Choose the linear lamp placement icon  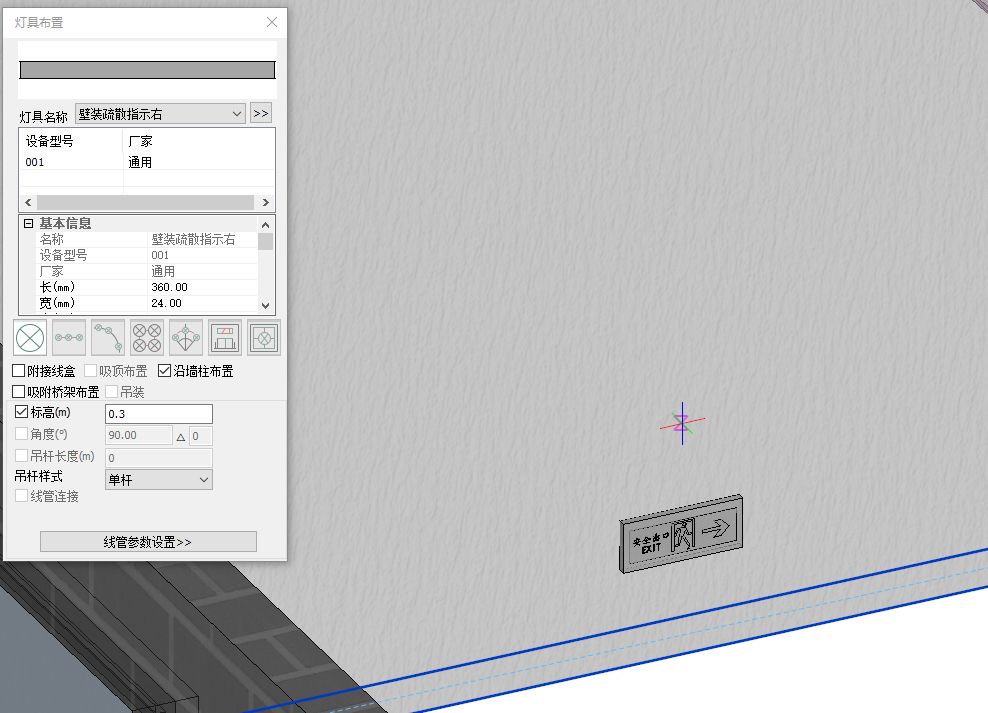[69, 338]
